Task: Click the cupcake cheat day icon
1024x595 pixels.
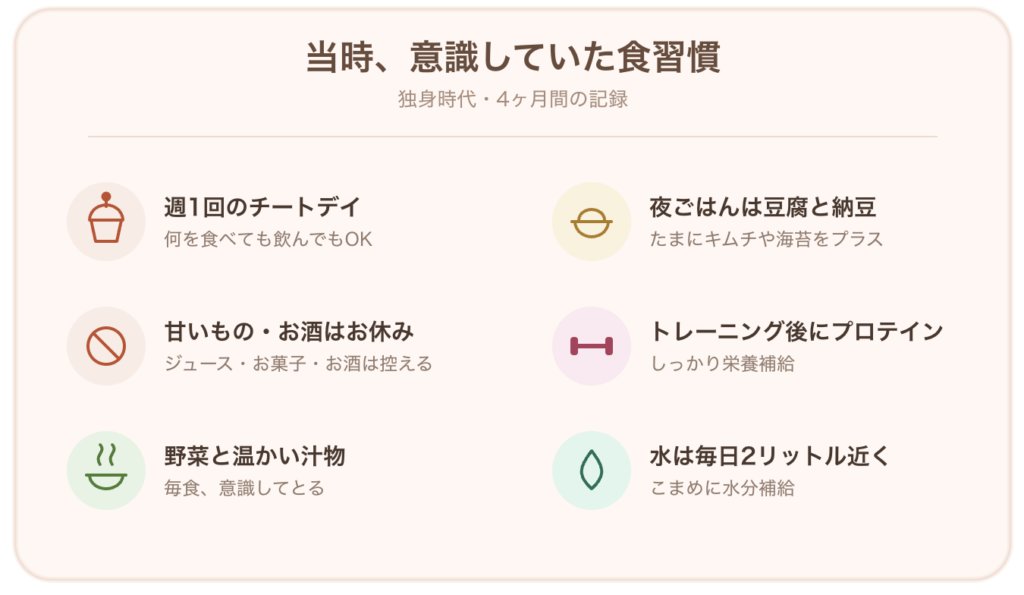Action: (x=106, y=221)
